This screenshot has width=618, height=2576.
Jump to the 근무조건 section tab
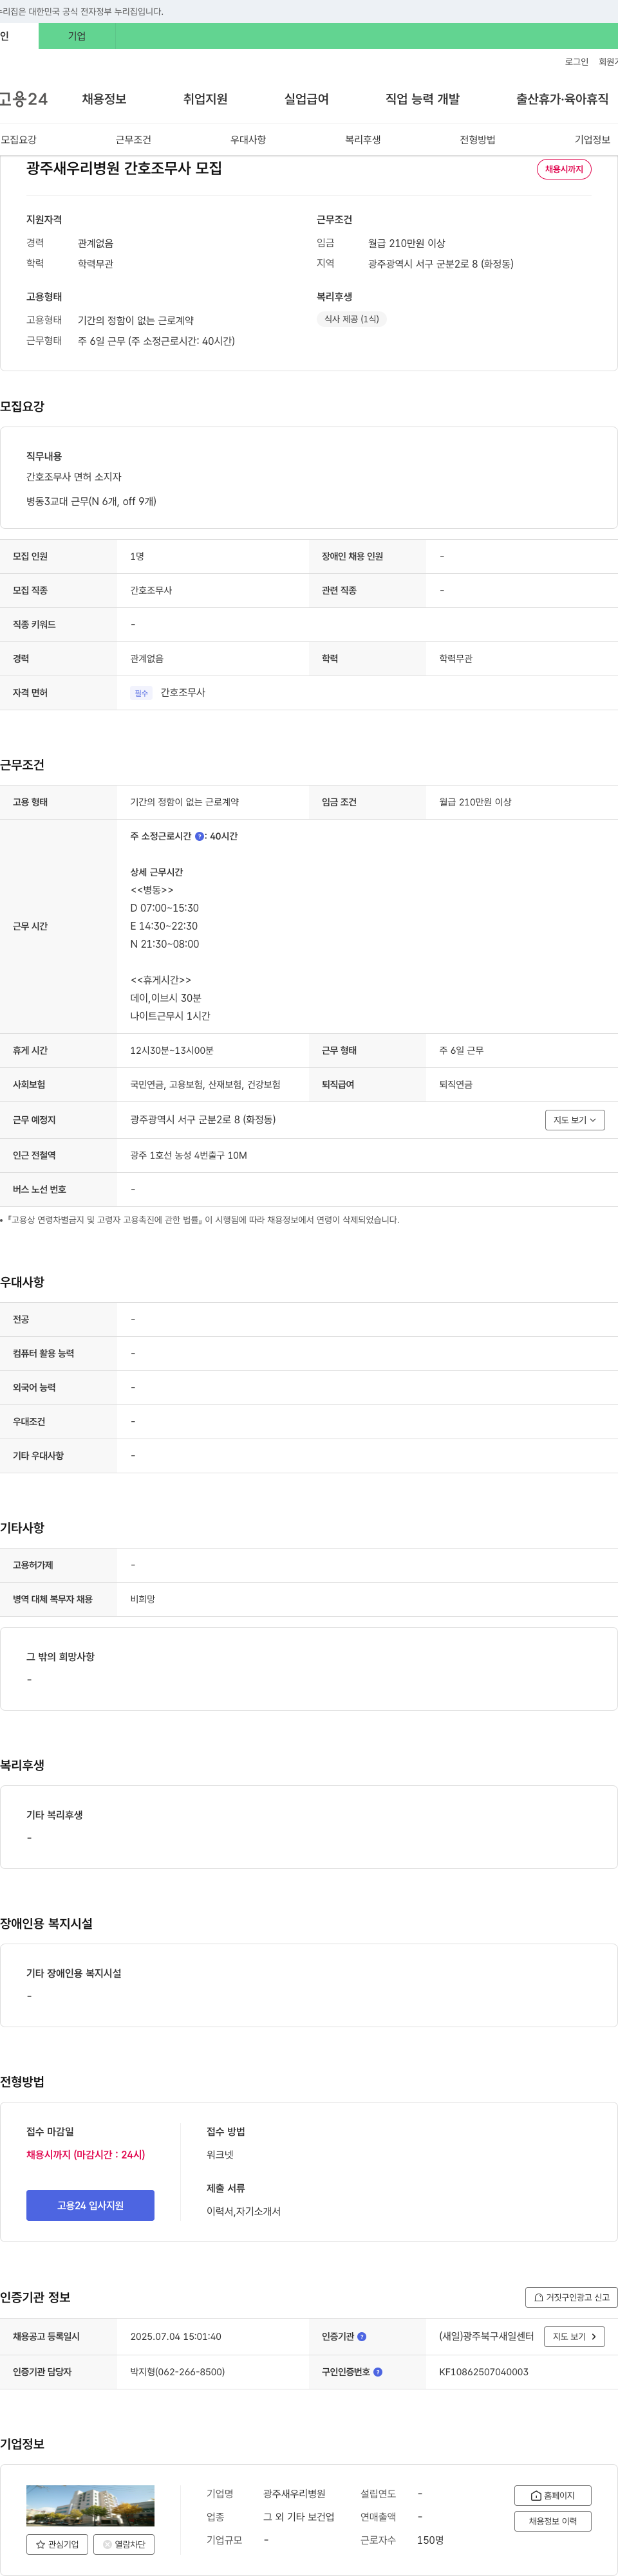[x=133, y=139]
